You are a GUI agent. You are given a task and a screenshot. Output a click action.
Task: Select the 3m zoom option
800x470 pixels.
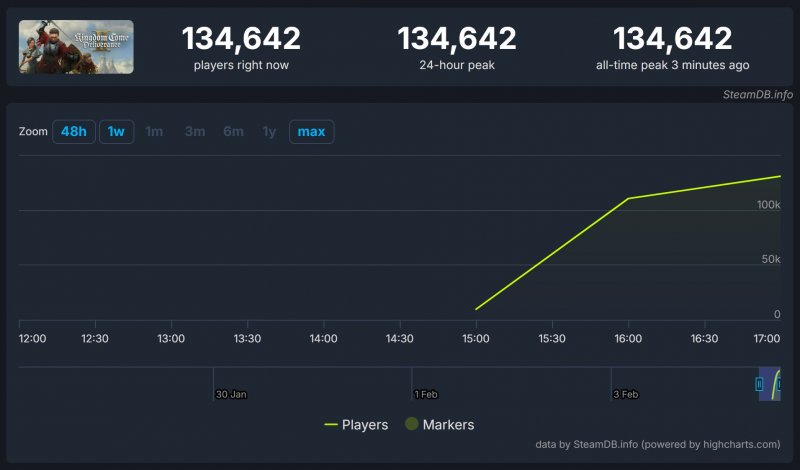click(x=194, y=132)
